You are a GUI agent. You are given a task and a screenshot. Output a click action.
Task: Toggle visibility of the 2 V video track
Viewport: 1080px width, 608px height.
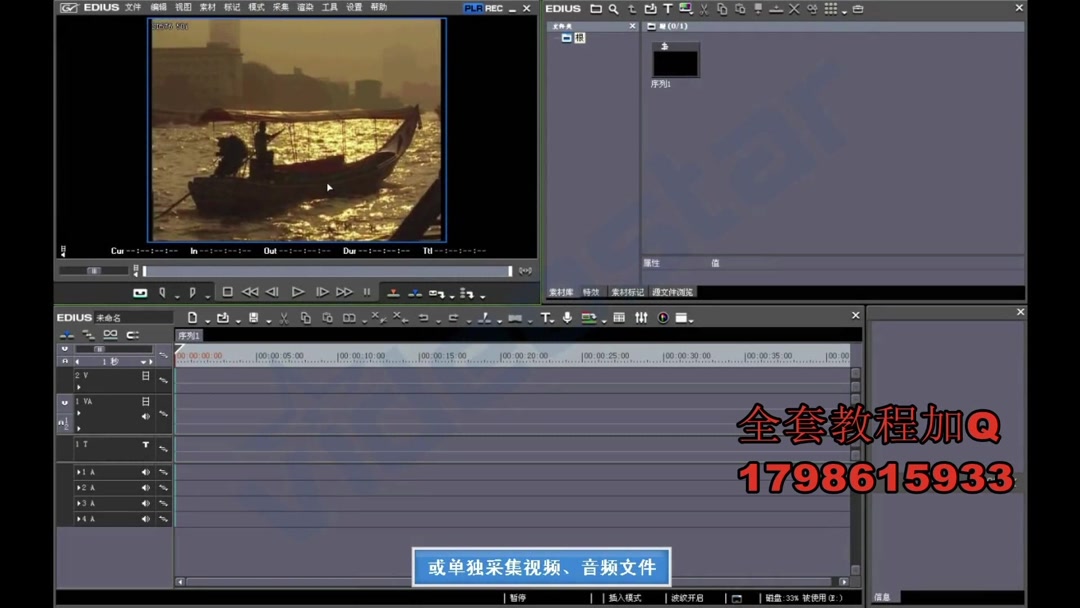point(145,377)
